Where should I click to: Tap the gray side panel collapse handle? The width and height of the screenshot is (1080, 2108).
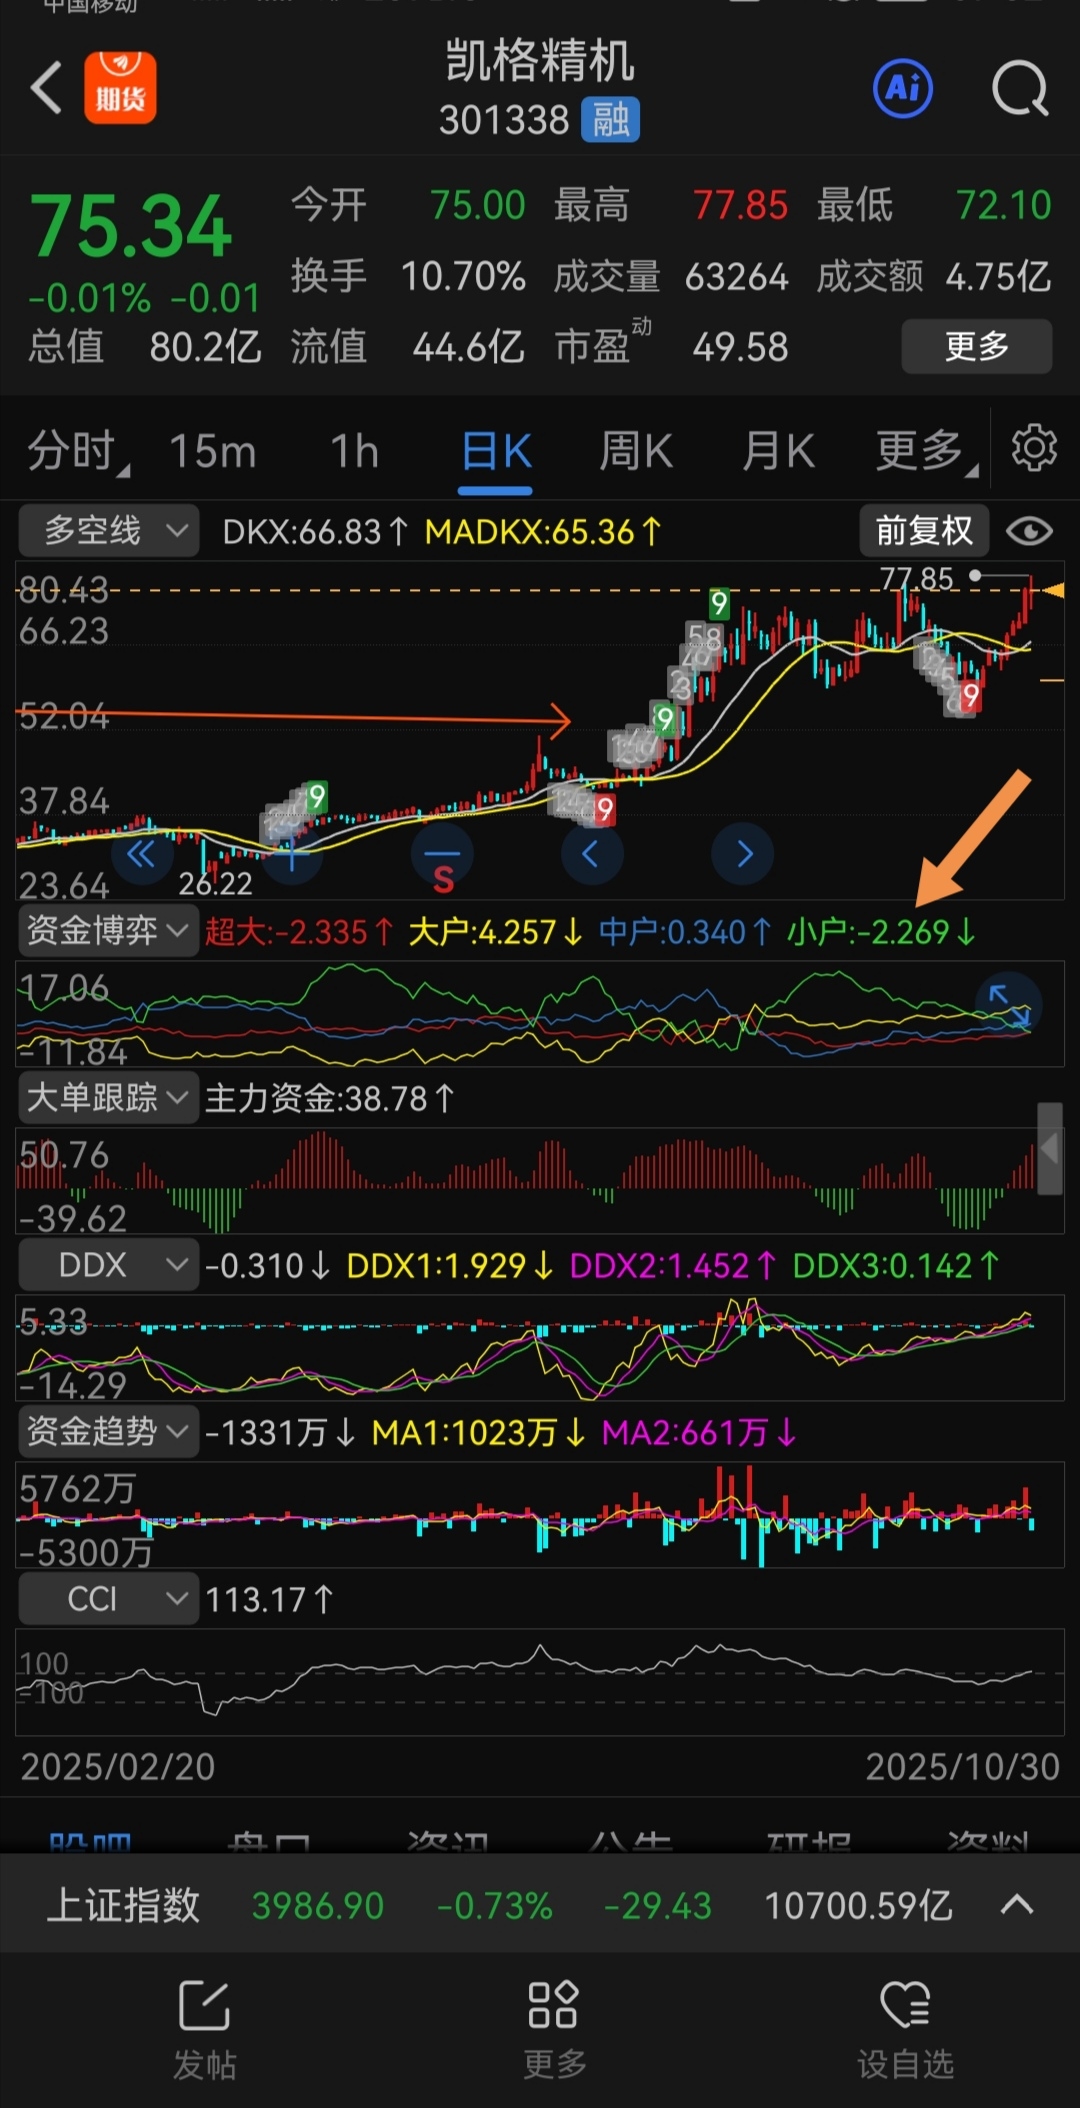point(1050,1149)
